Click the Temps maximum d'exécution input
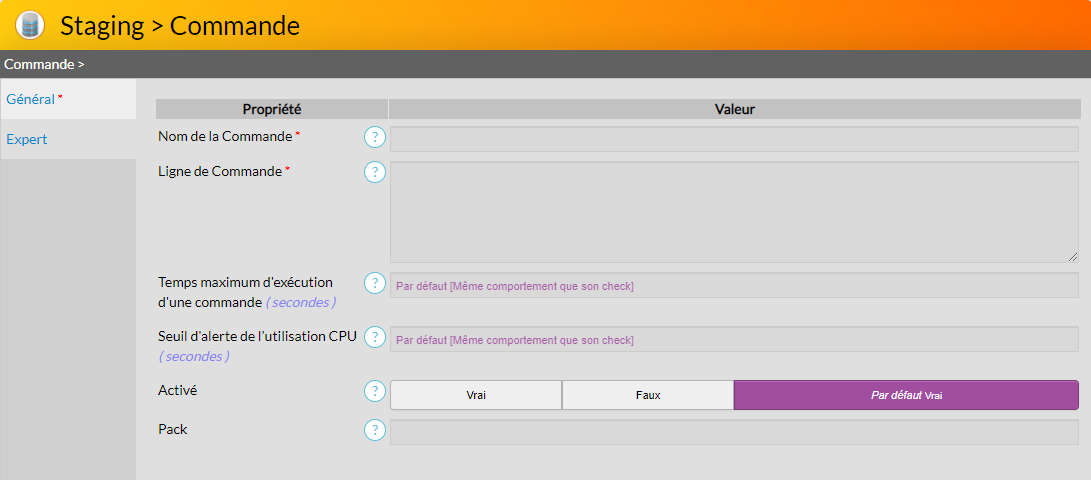Image resolution: width=1091 pixels, height=480 pixels. tap(733, 286)
